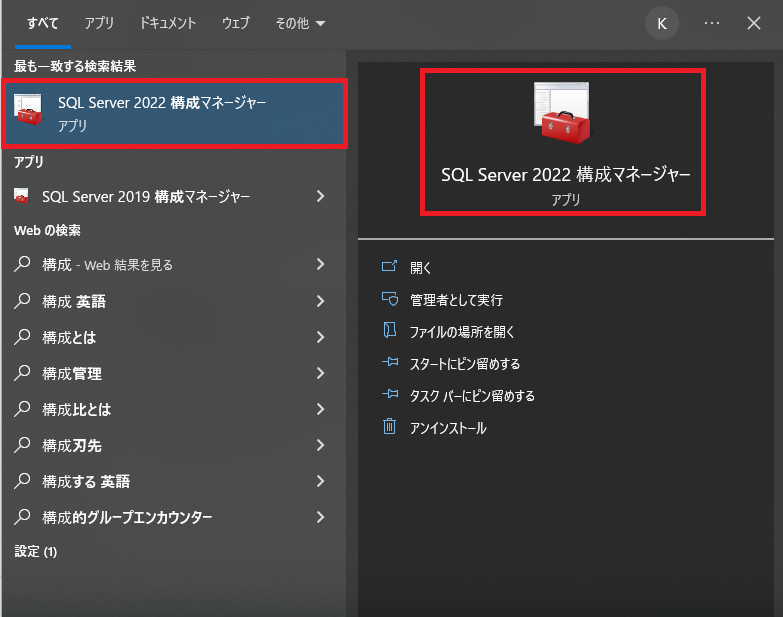Select the 構成刃先 suggestion
The image size is (783, 617).
(72, 445)
